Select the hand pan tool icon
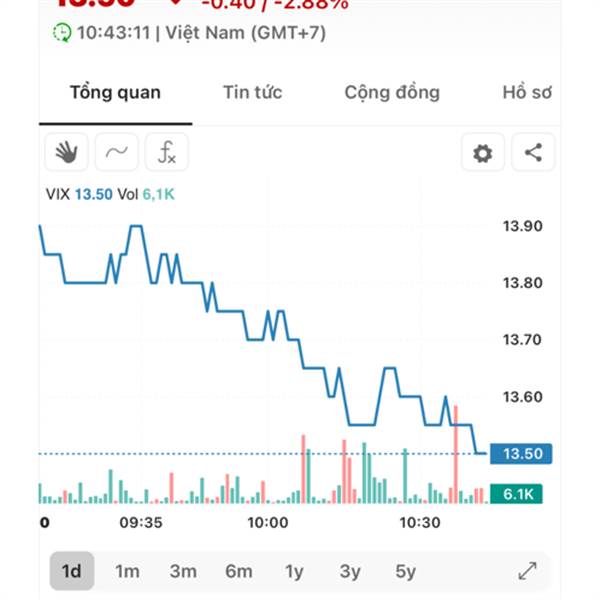This screenshot has height=600, width=600. 67,152
